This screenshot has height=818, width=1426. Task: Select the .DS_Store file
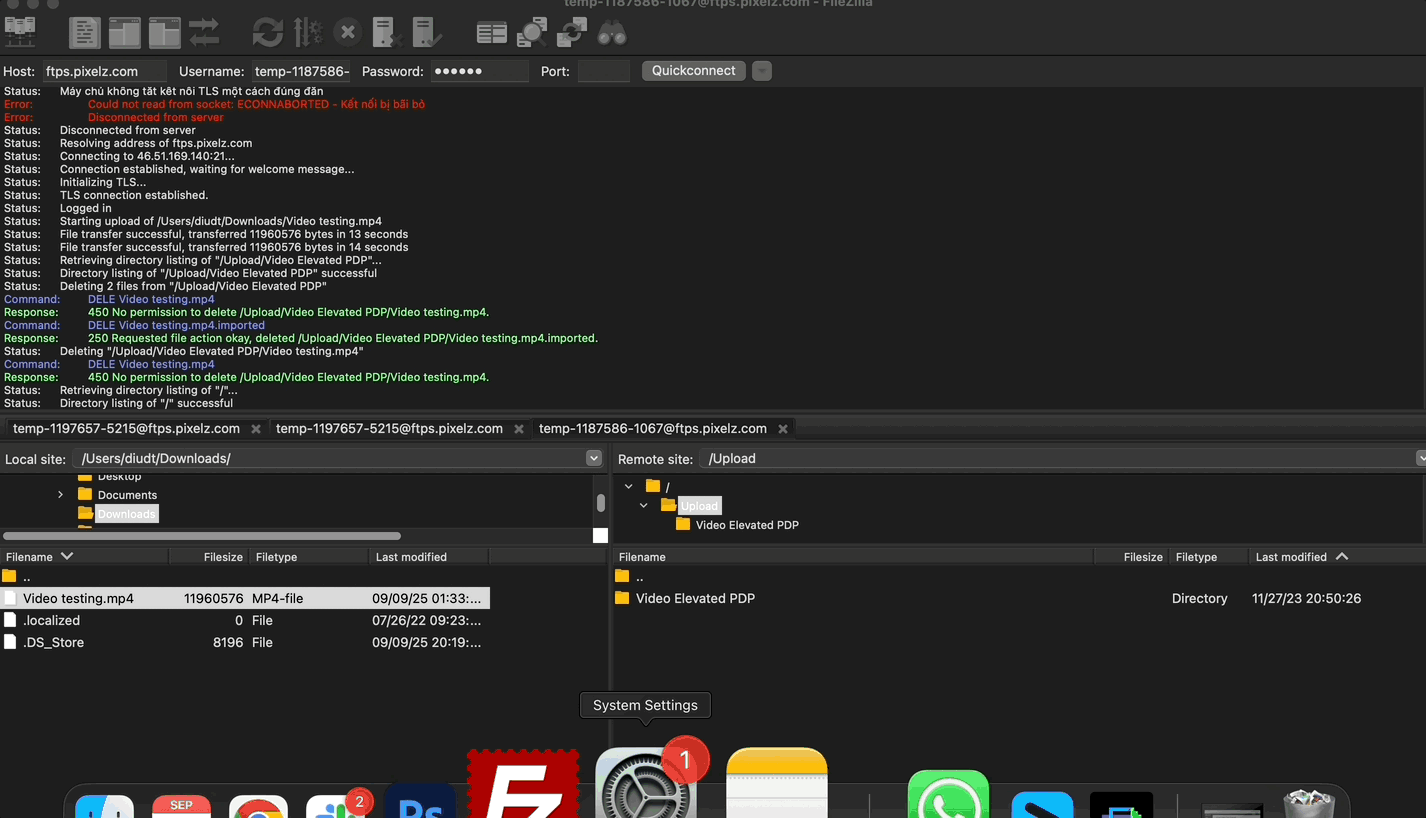(x=245, y=642)
